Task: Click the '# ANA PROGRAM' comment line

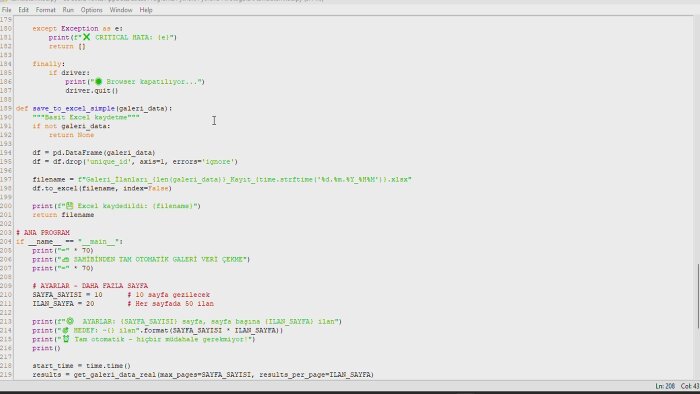Action: point(43,232)
